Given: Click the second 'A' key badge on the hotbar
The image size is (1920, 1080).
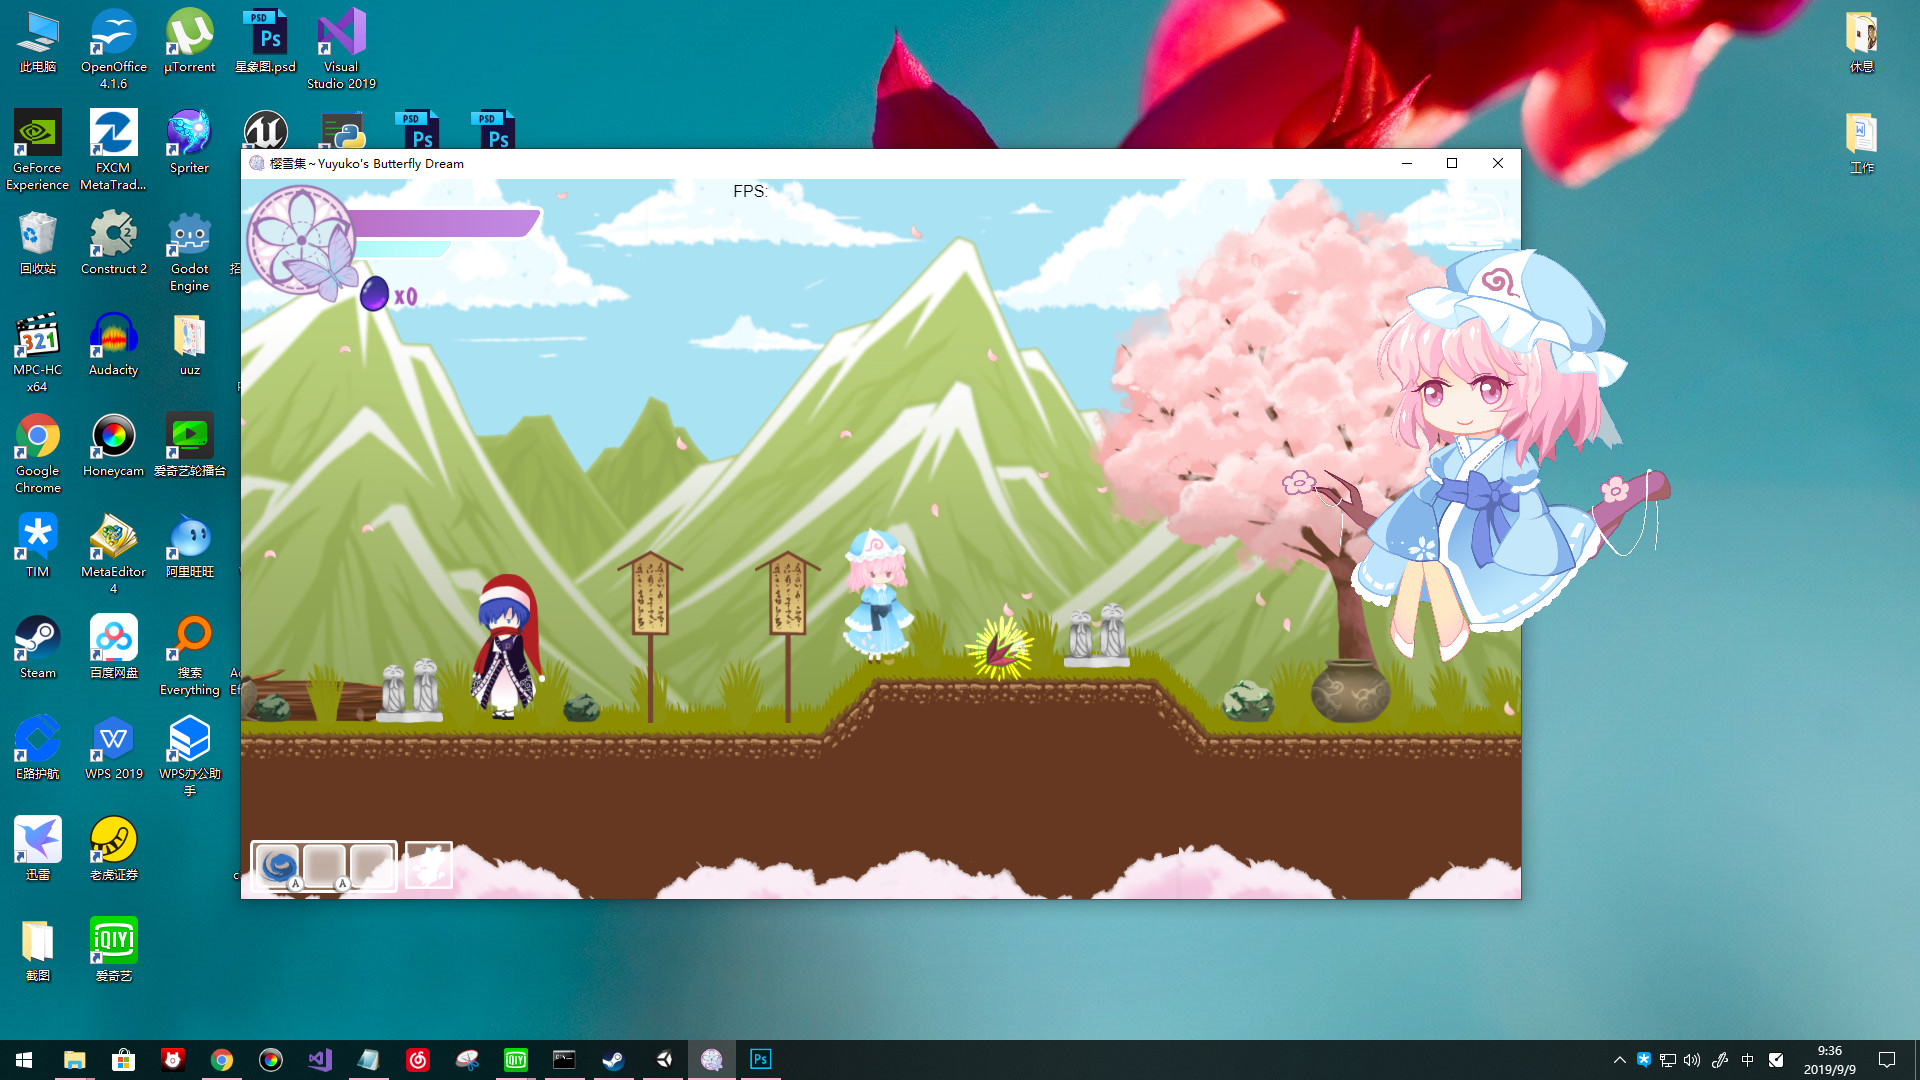Looking at the screenshot, I should (x=344, y=884).
